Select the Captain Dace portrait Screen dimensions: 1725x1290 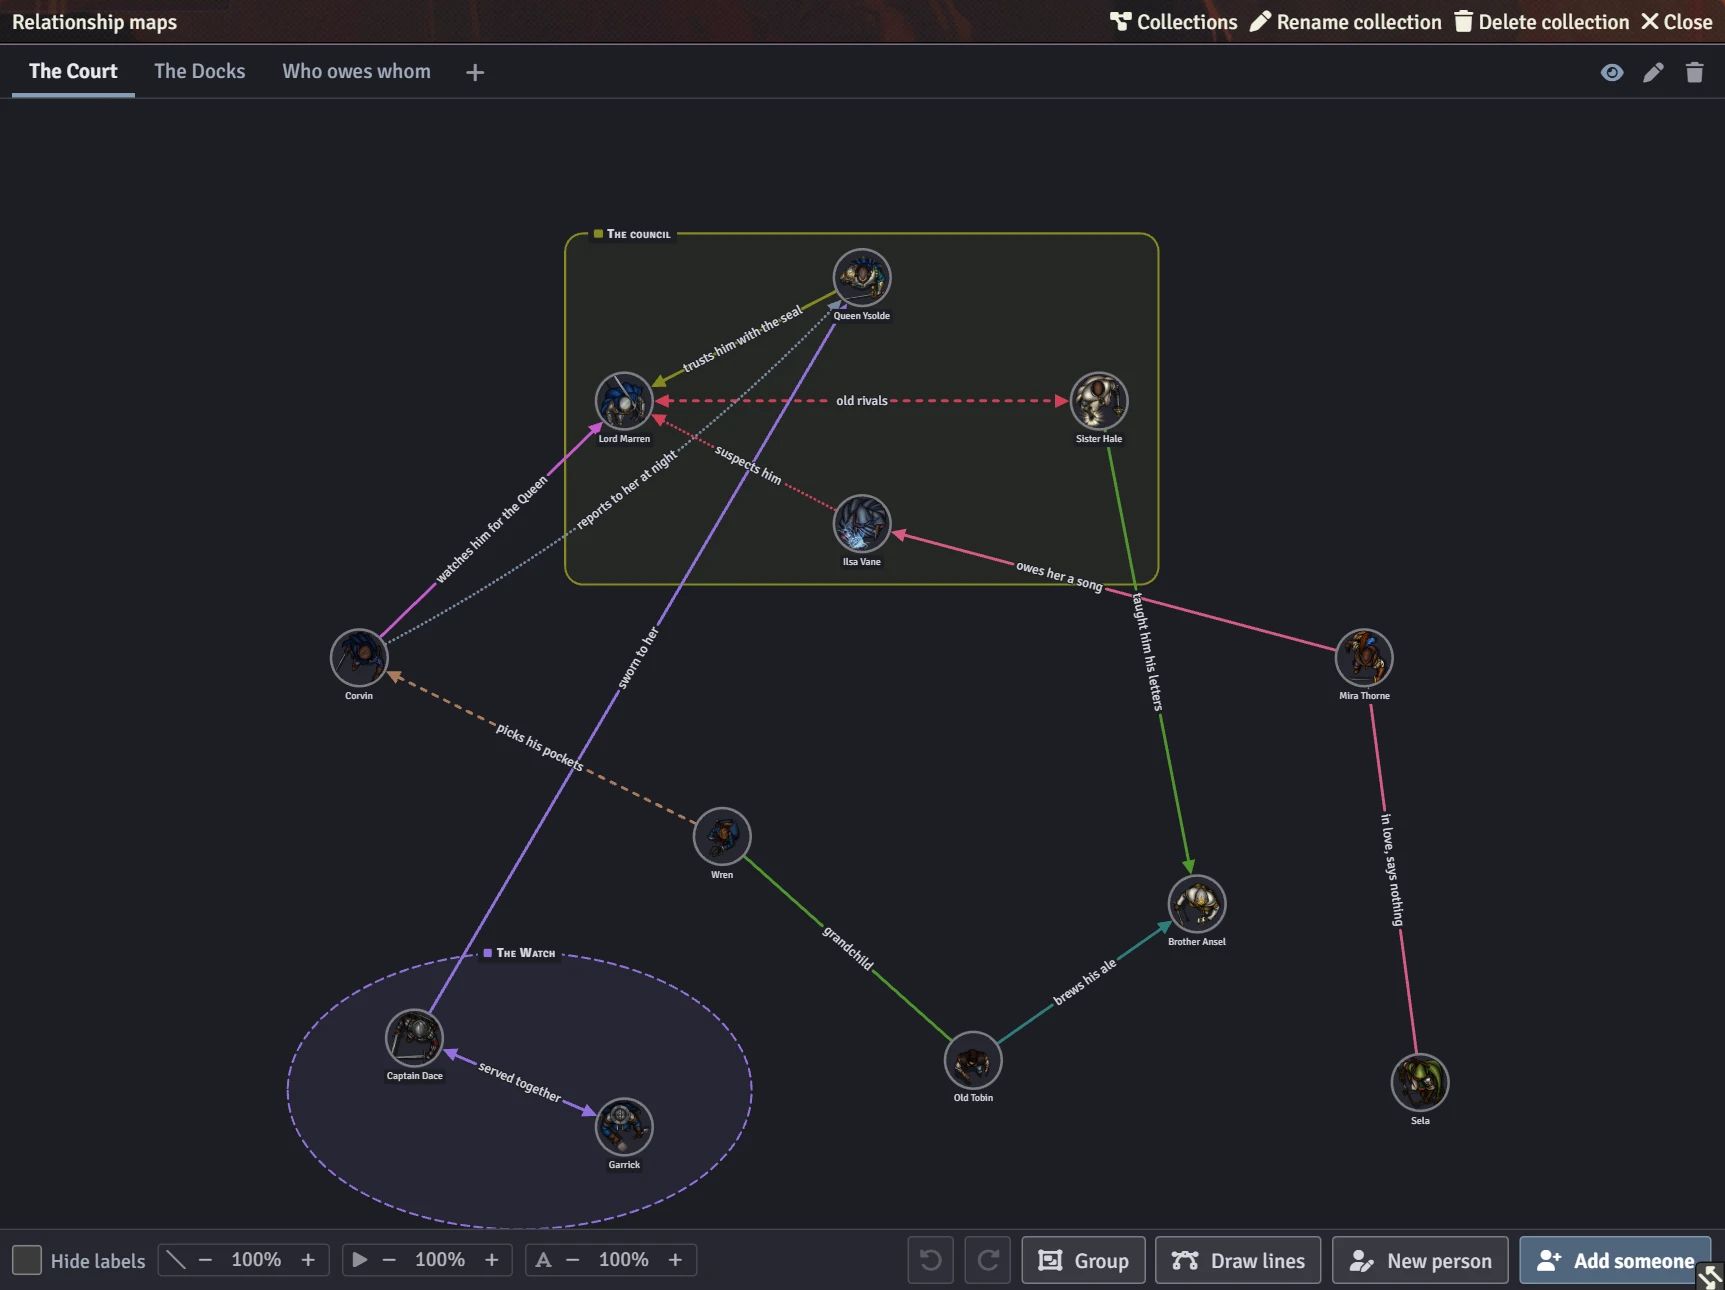tap(414, 1037)
